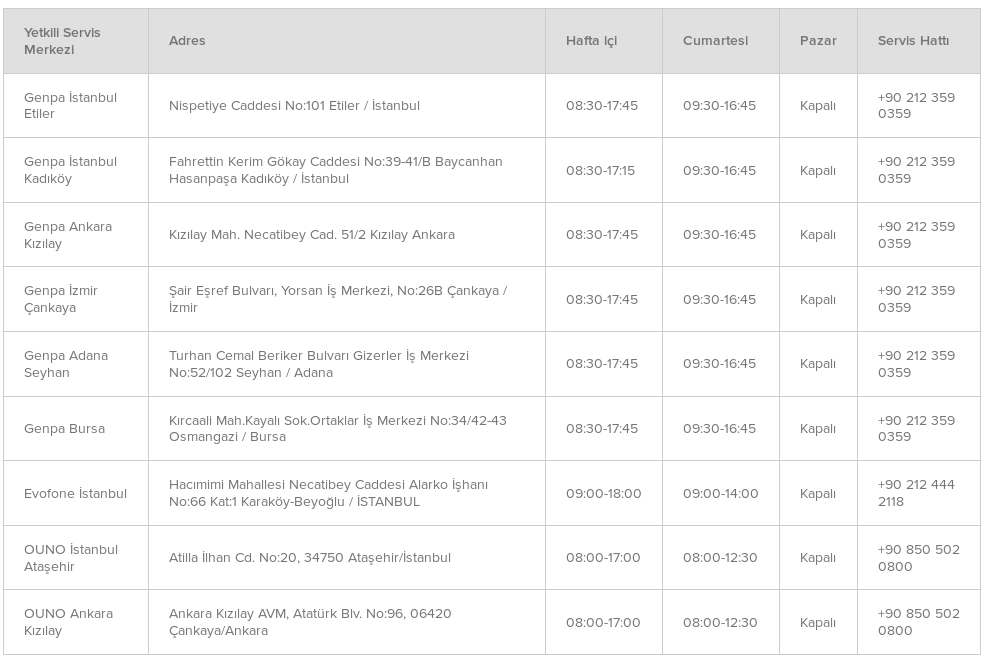This screenshot has width=997, height=662.
Task: Select the Adres column header
Action: pos(187,41)
